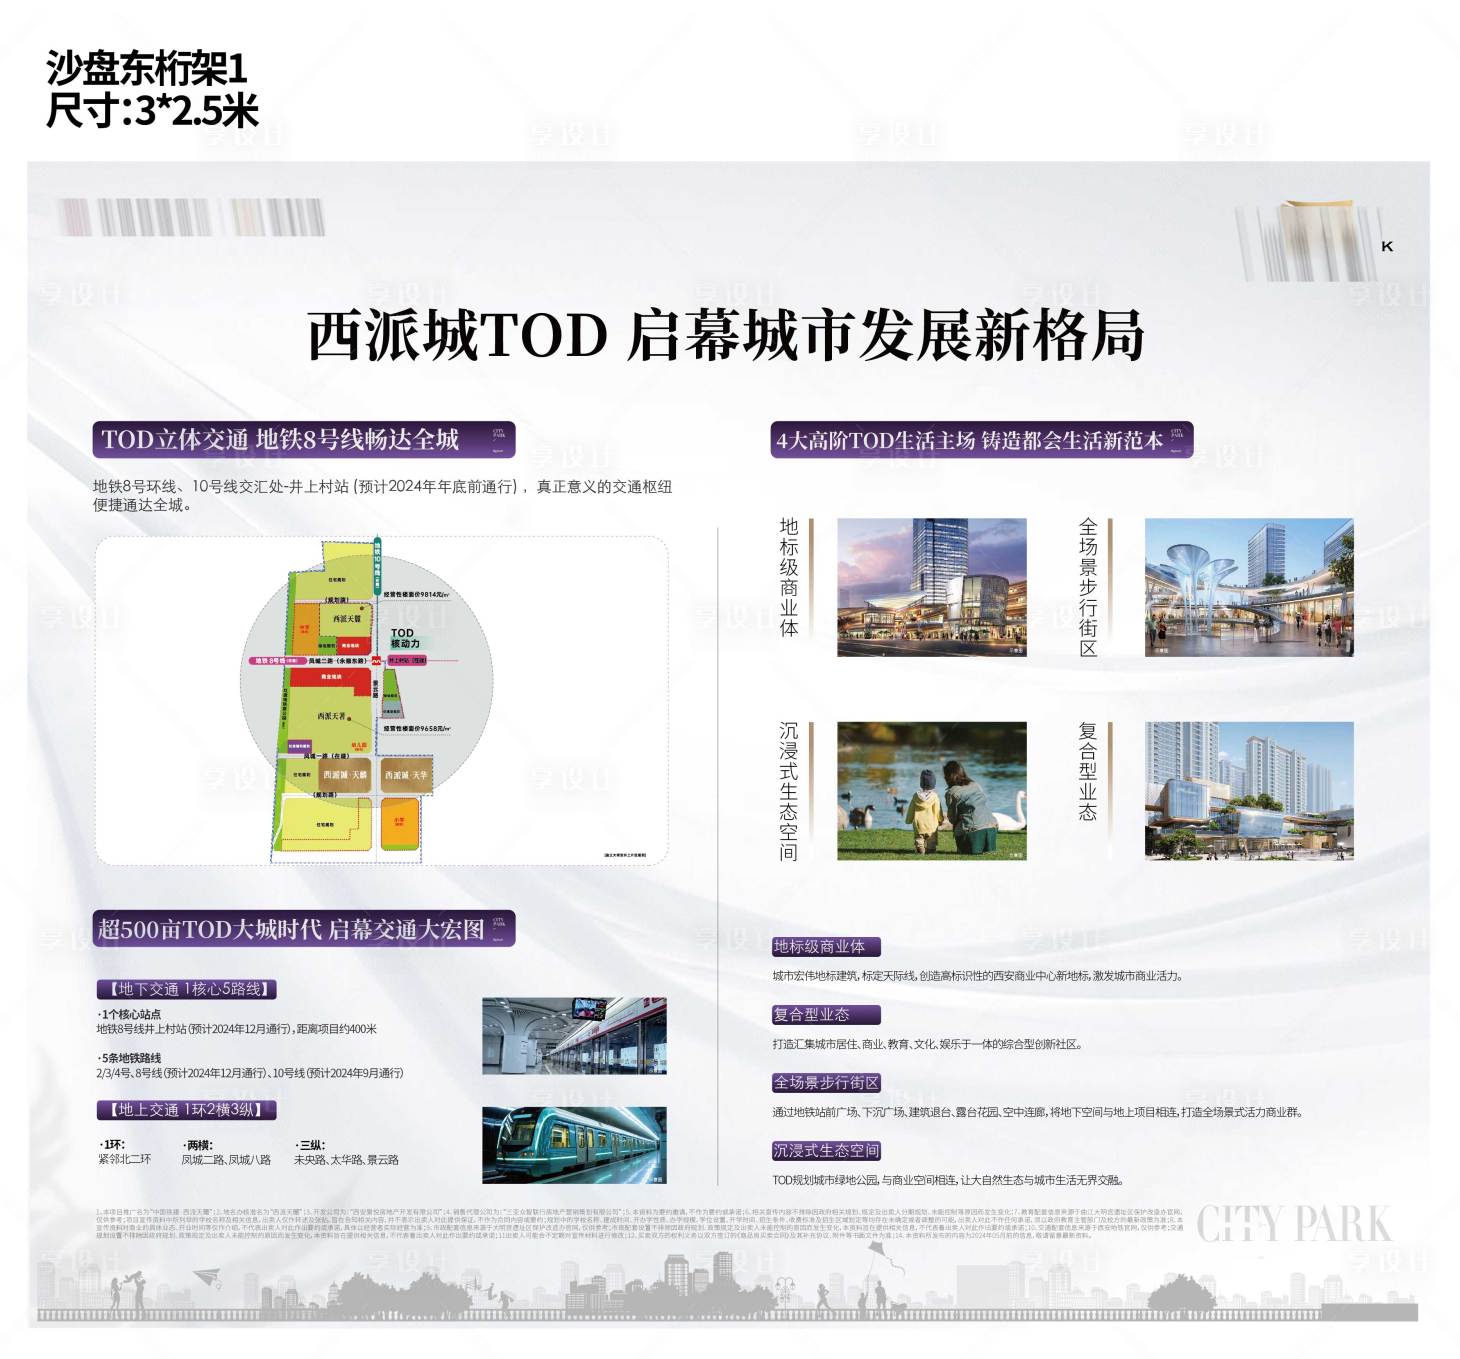Click the striped K logo at top right
This screenshot has width=1460, height=1359.
tap(1315, 240)
